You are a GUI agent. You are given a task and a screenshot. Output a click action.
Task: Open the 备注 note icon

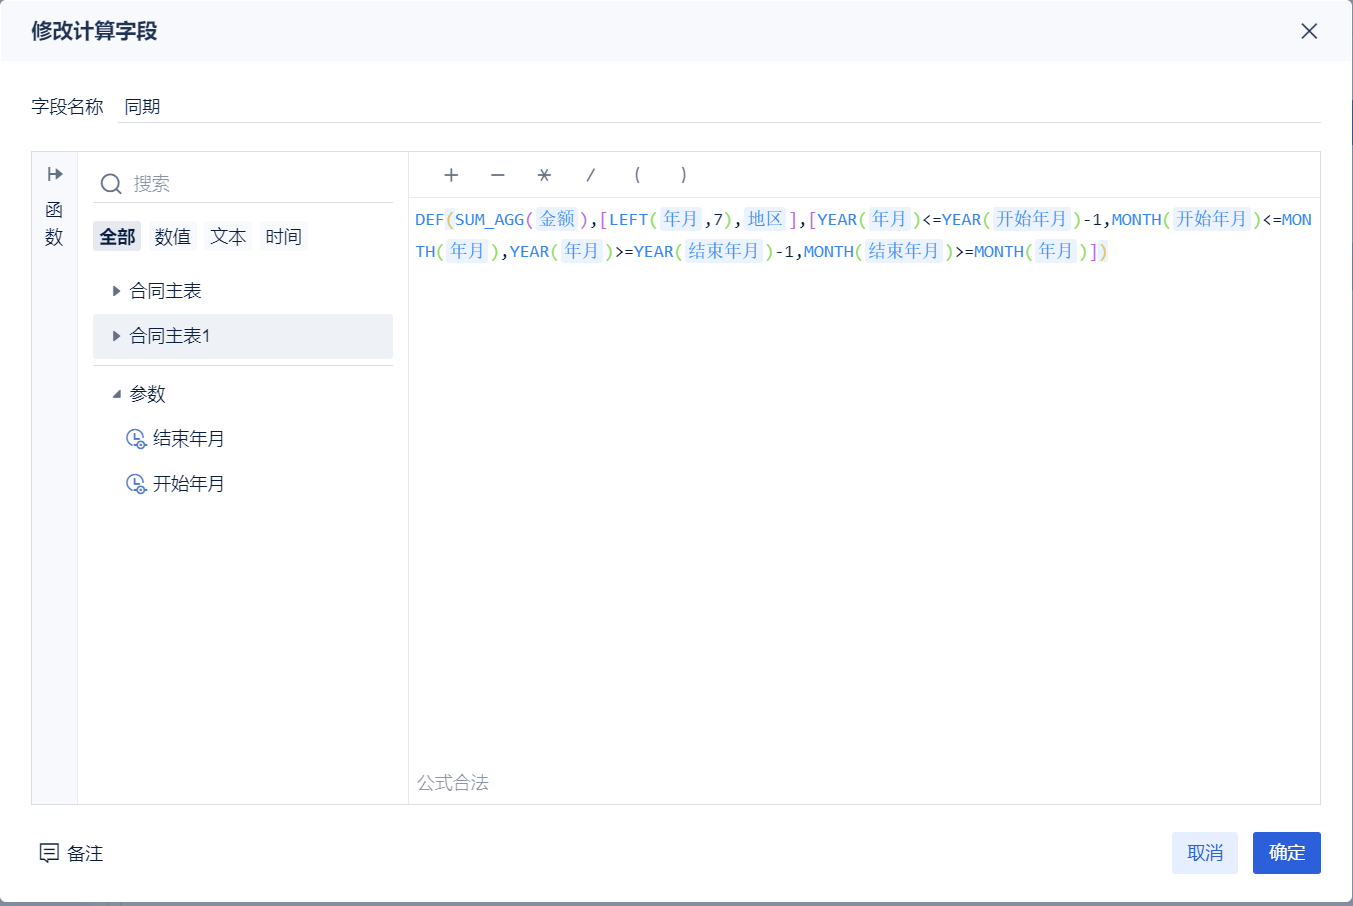49,853
